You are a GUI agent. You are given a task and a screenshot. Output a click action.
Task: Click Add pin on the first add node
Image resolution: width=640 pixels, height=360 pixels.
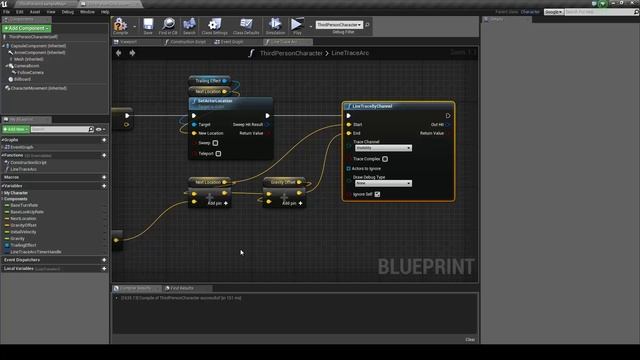218,203
